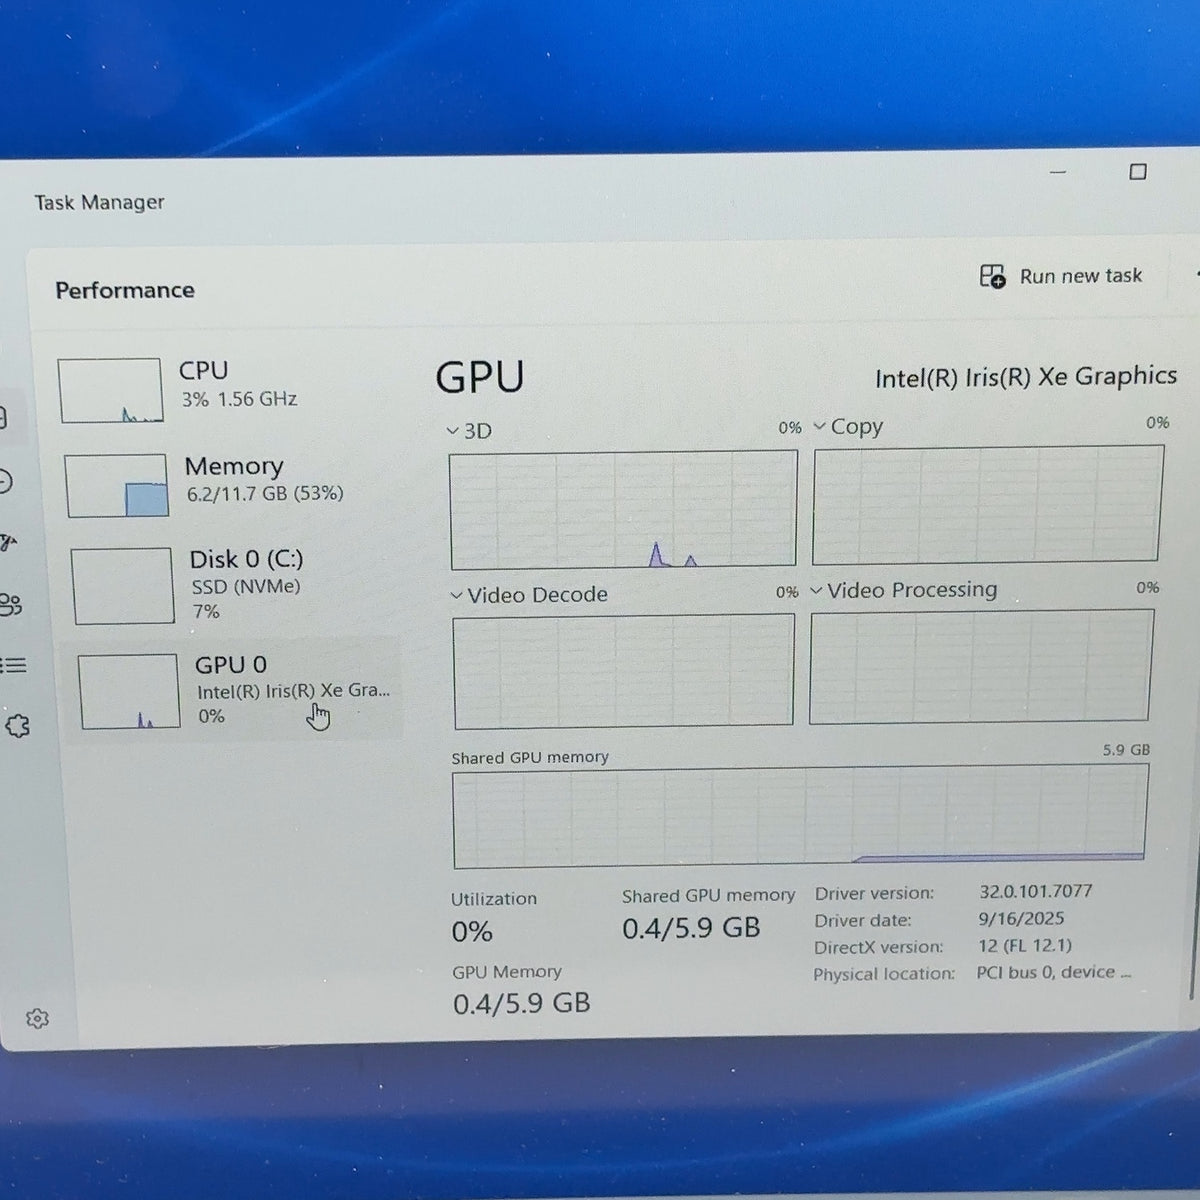Screen dimensions: 1200x1200
Task: Open Task Manager settings gear
Action: (x=37, y=1018)
